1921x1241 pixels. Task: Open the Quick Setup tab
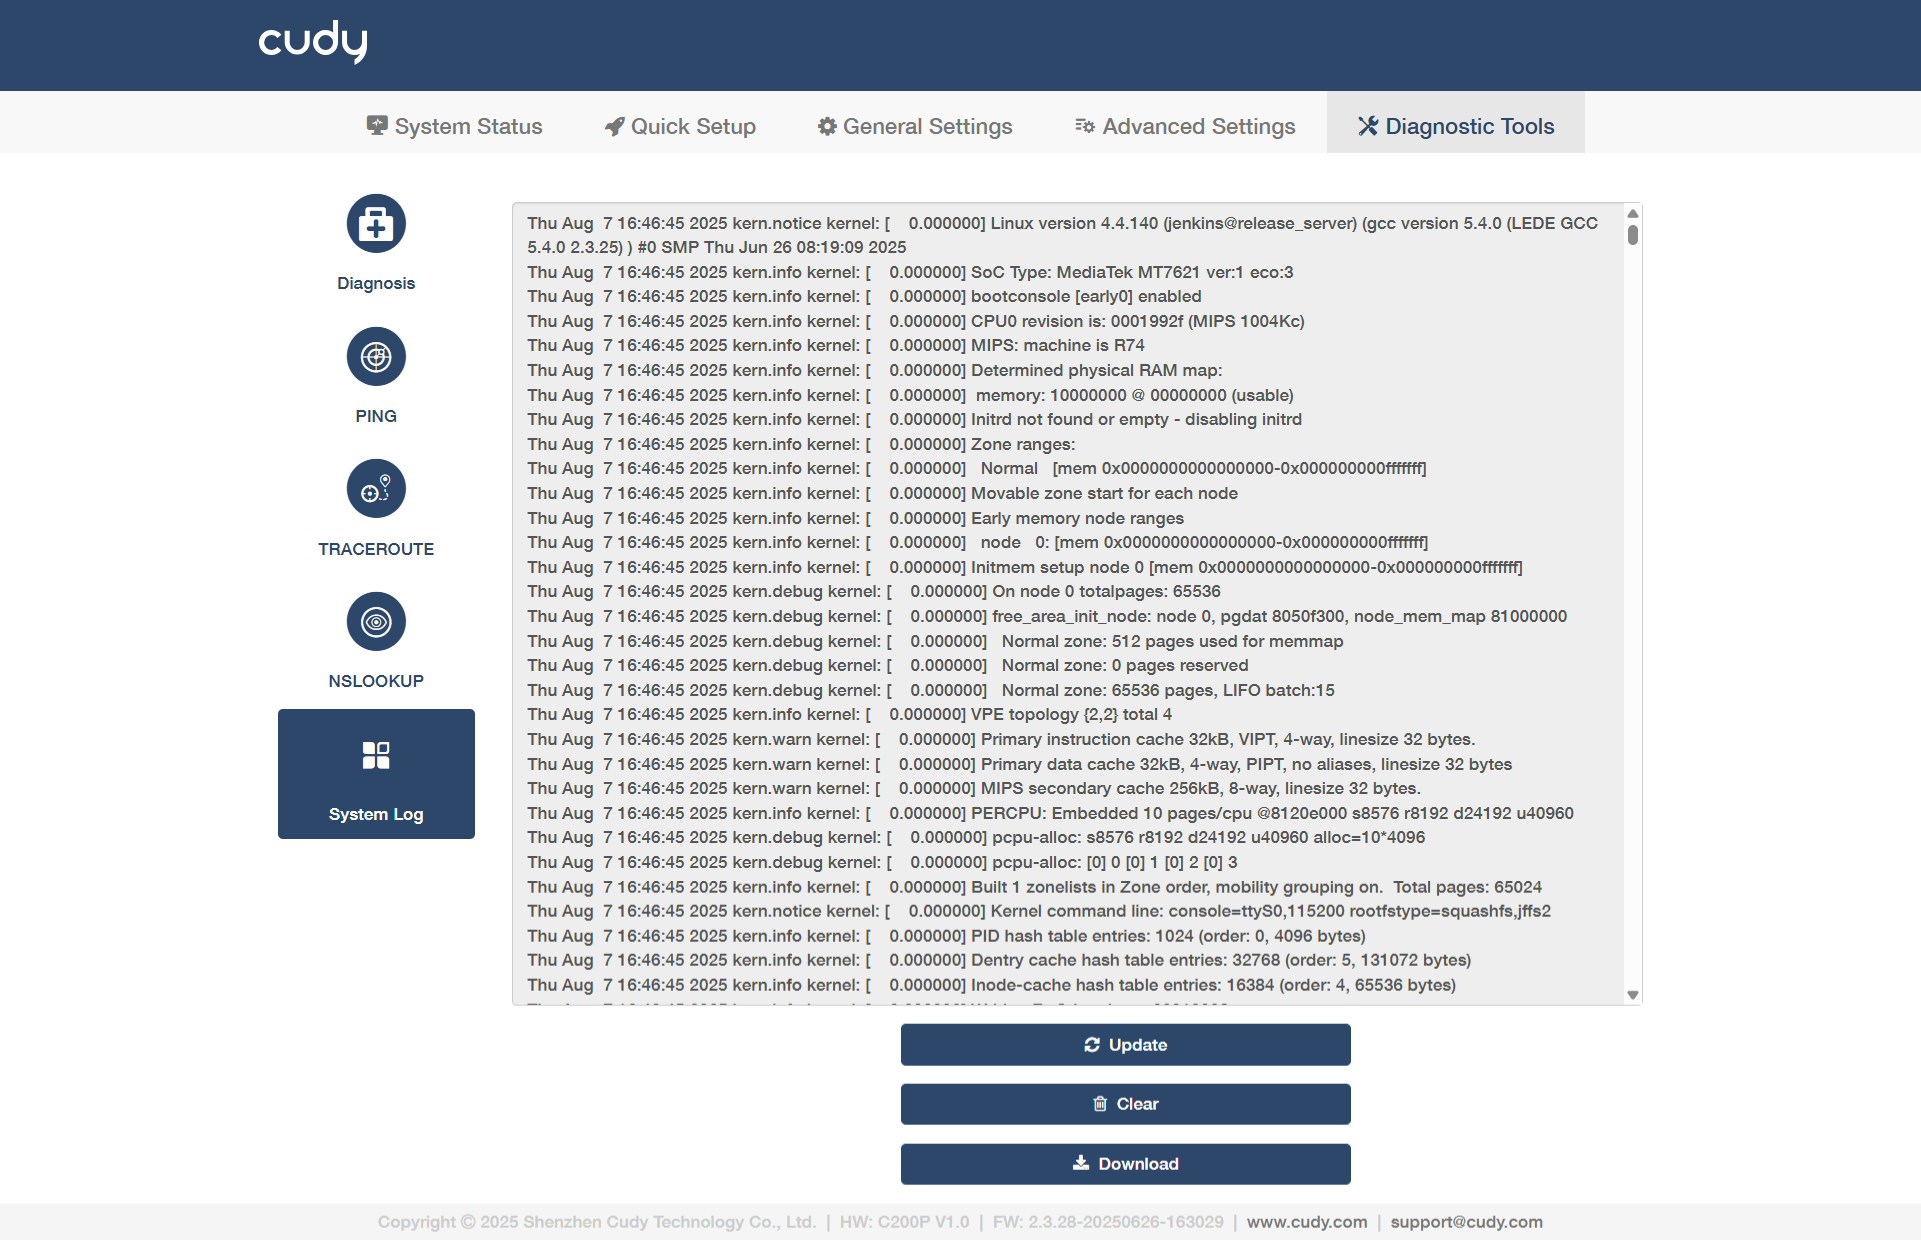(x=681, y=127)
